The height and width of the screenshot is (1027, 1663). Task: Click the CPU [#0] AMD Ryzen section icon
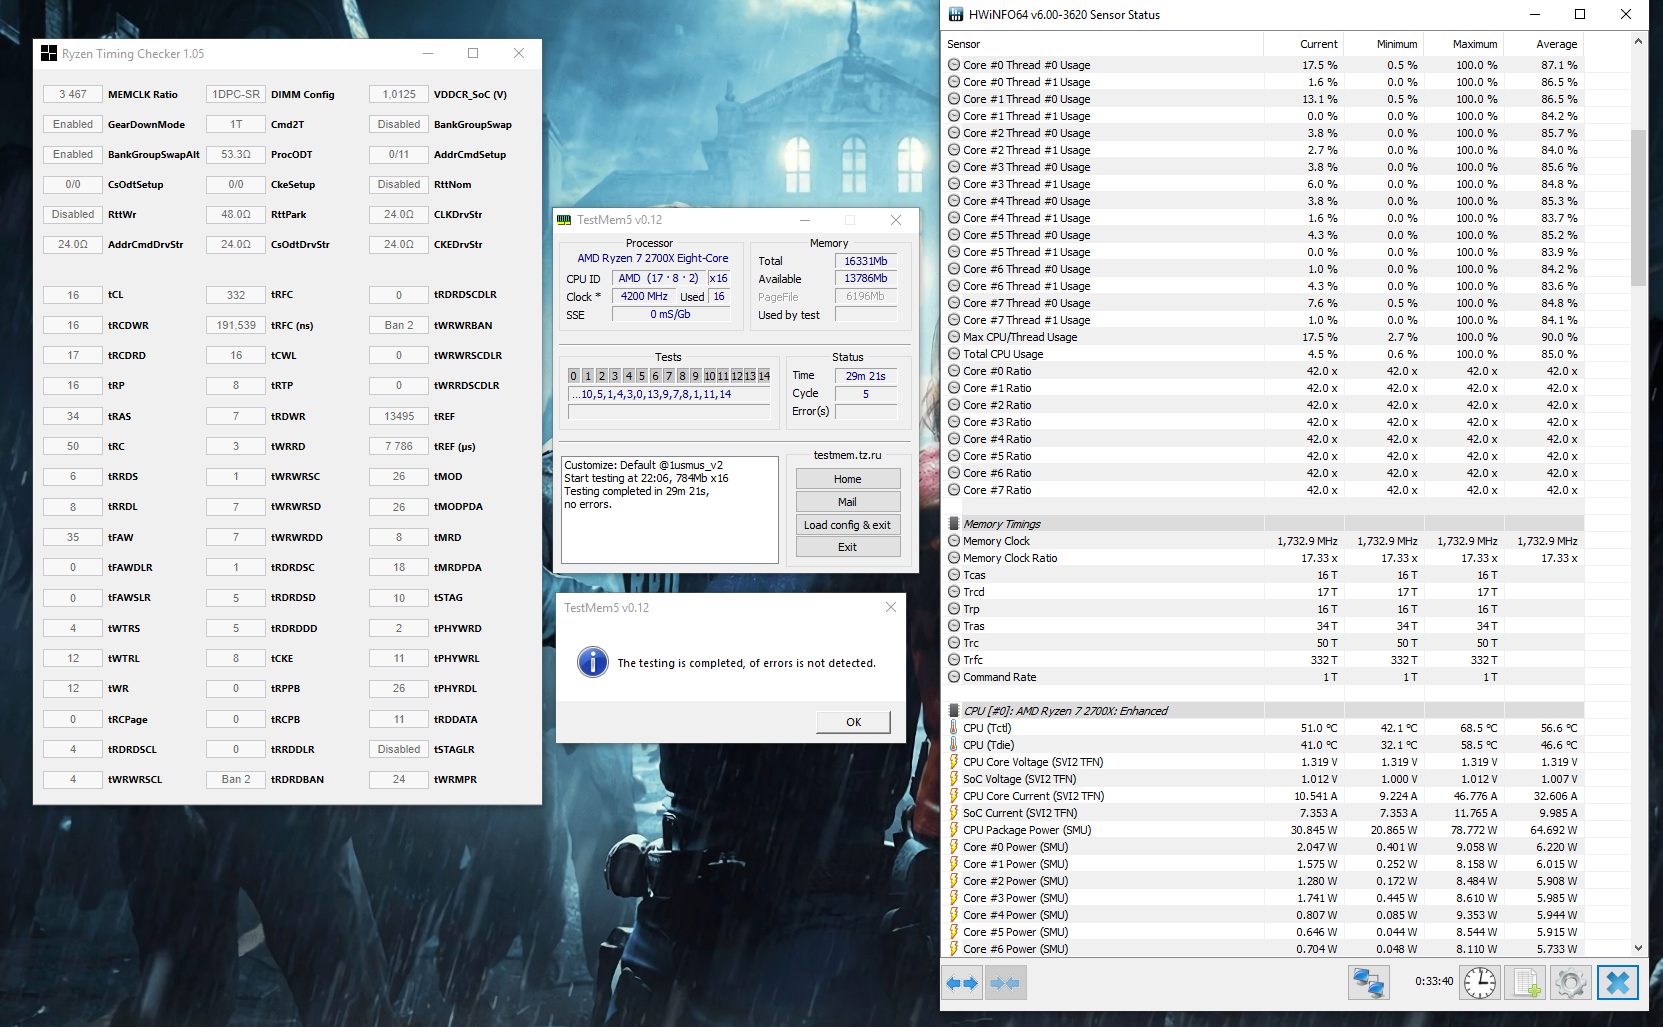(x=954, y=711)
